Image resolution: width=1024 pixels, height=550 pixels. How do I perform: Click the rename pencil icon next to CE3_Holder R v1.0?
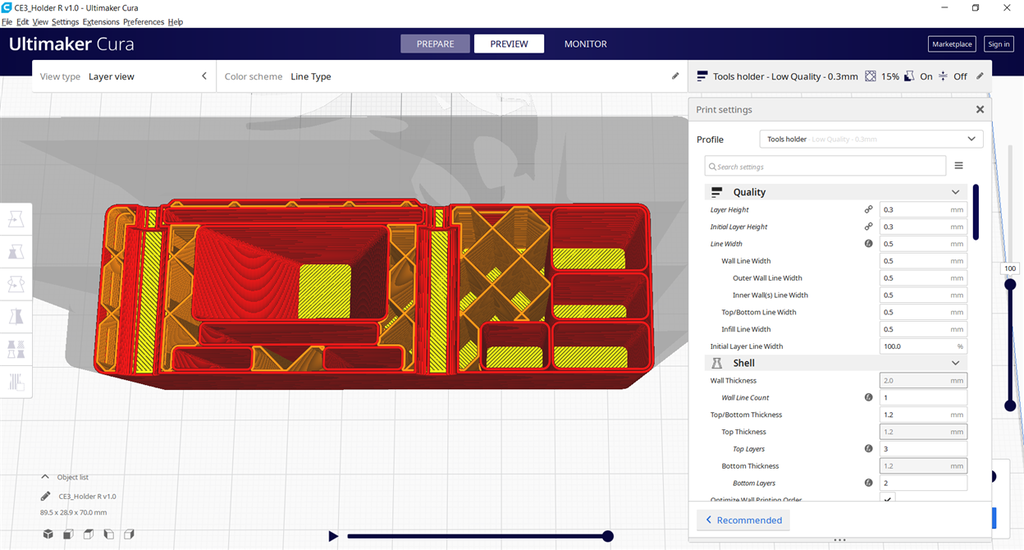[46, 496]
